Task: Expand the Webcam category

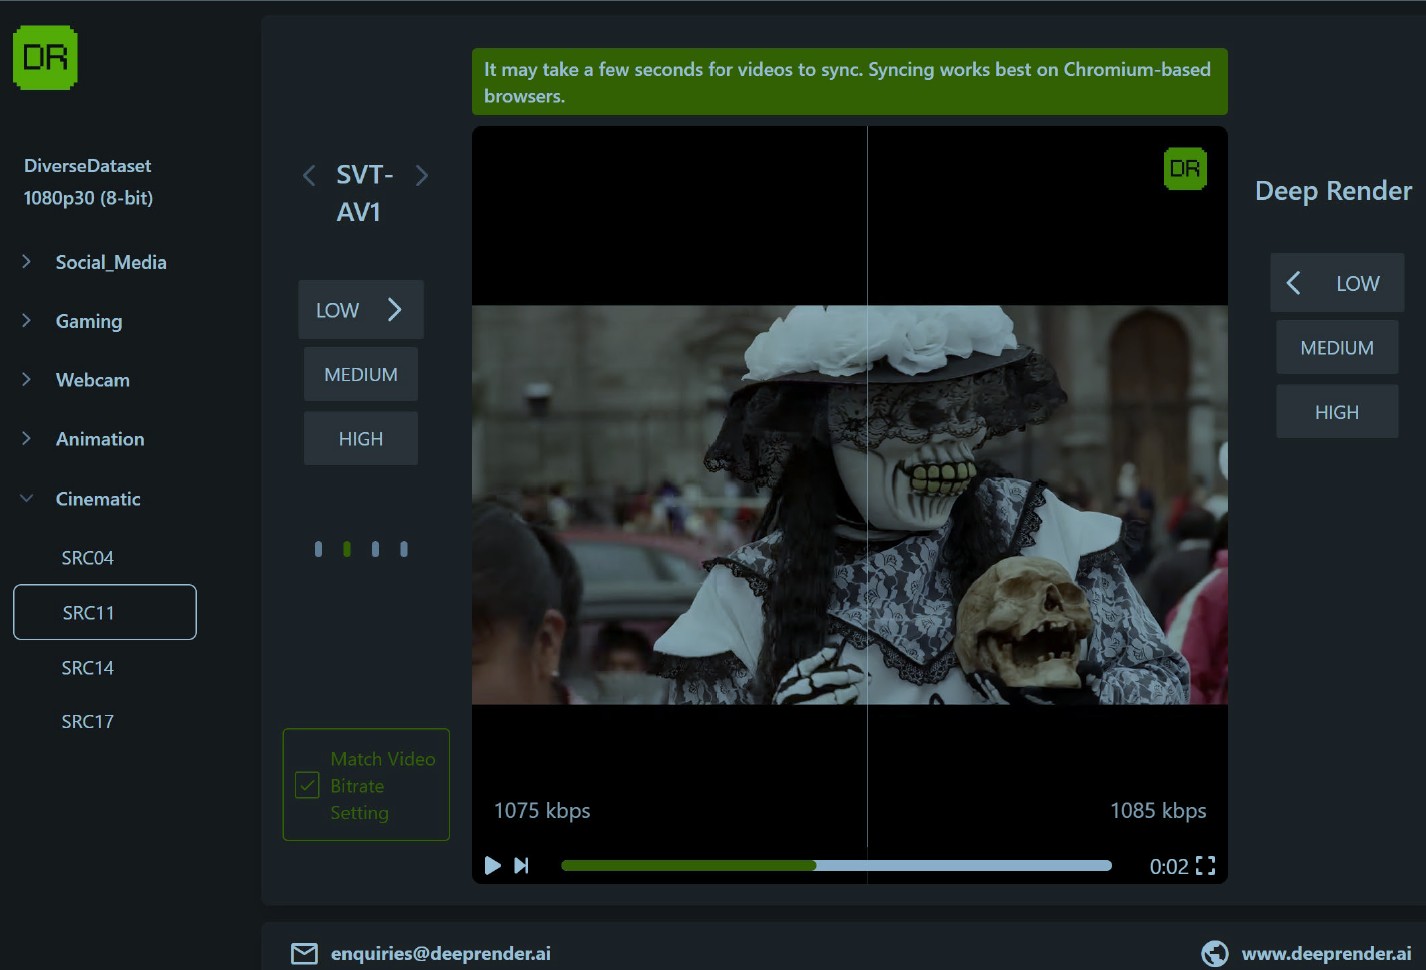Action: click(x=76, y=380)
